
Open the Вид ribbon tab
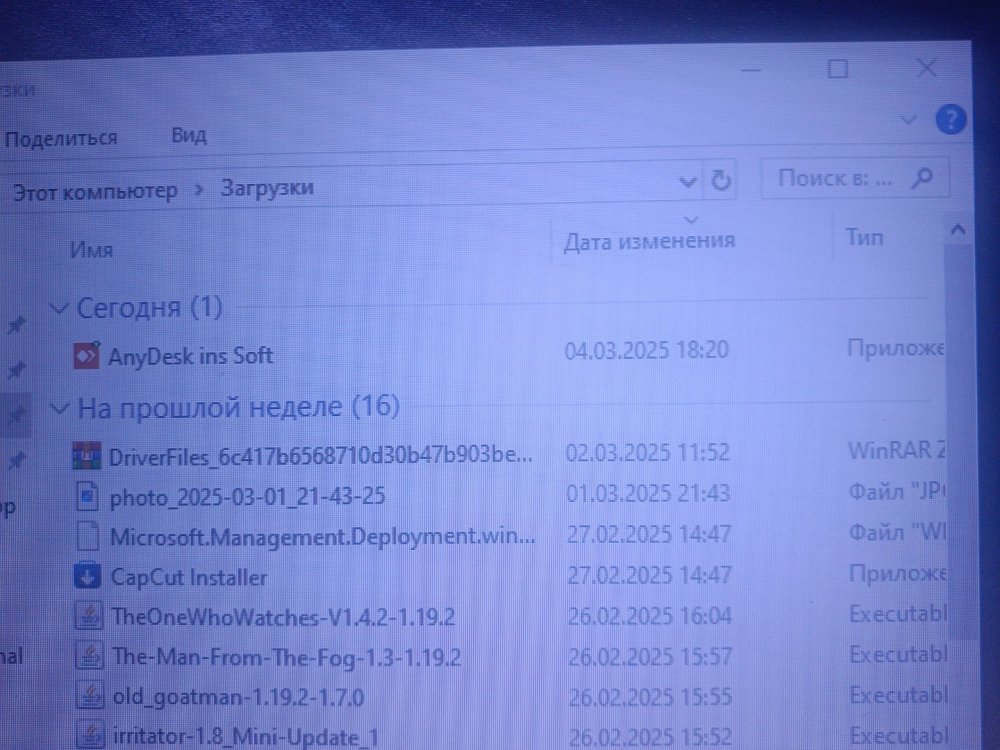click(189, 136)
